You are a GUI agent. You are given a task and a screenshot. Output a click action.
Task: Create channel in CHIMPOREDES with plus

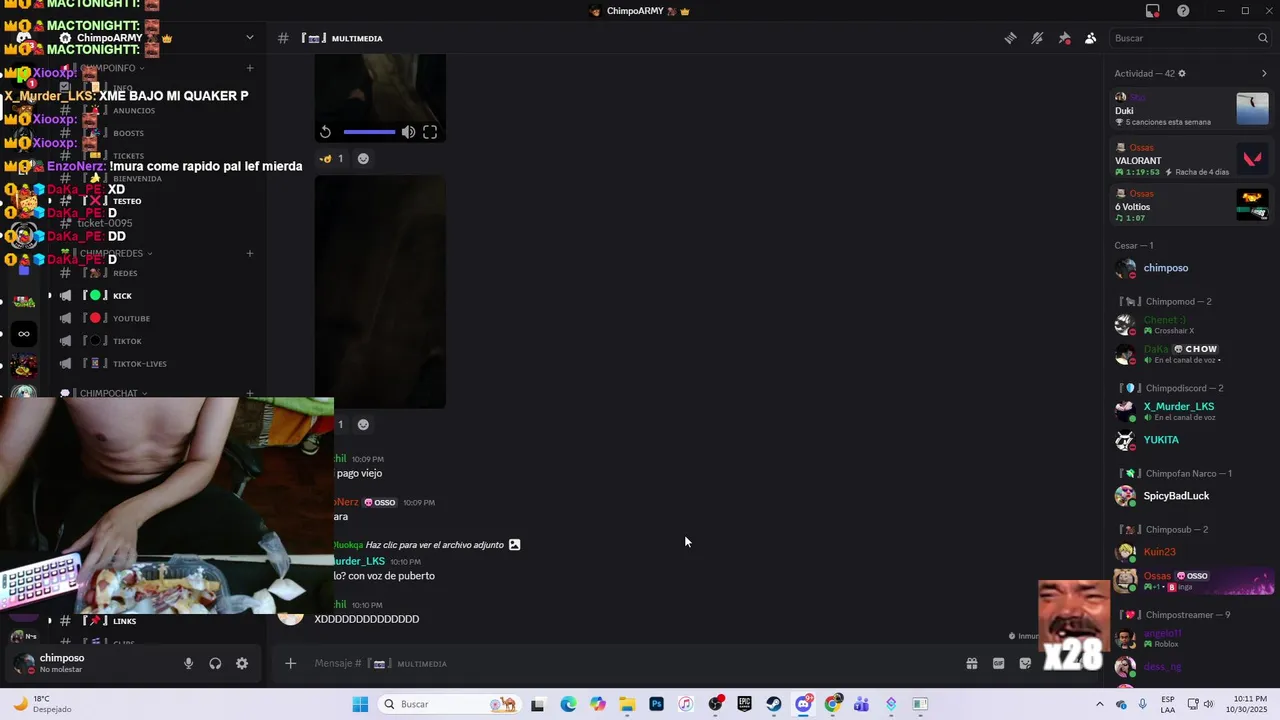tap(250, 253)
